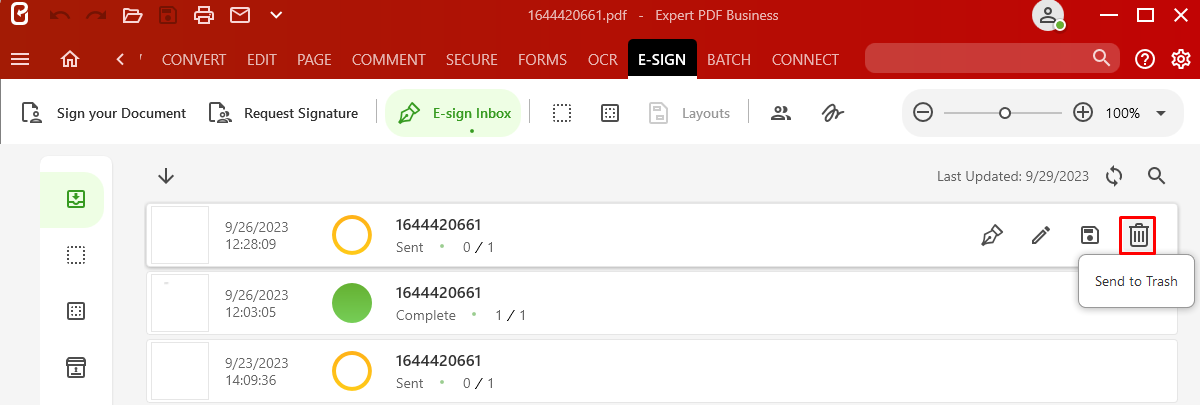Switch to the COMMENT tab
Screen dimensions: 1200x405
coord(389,59)
